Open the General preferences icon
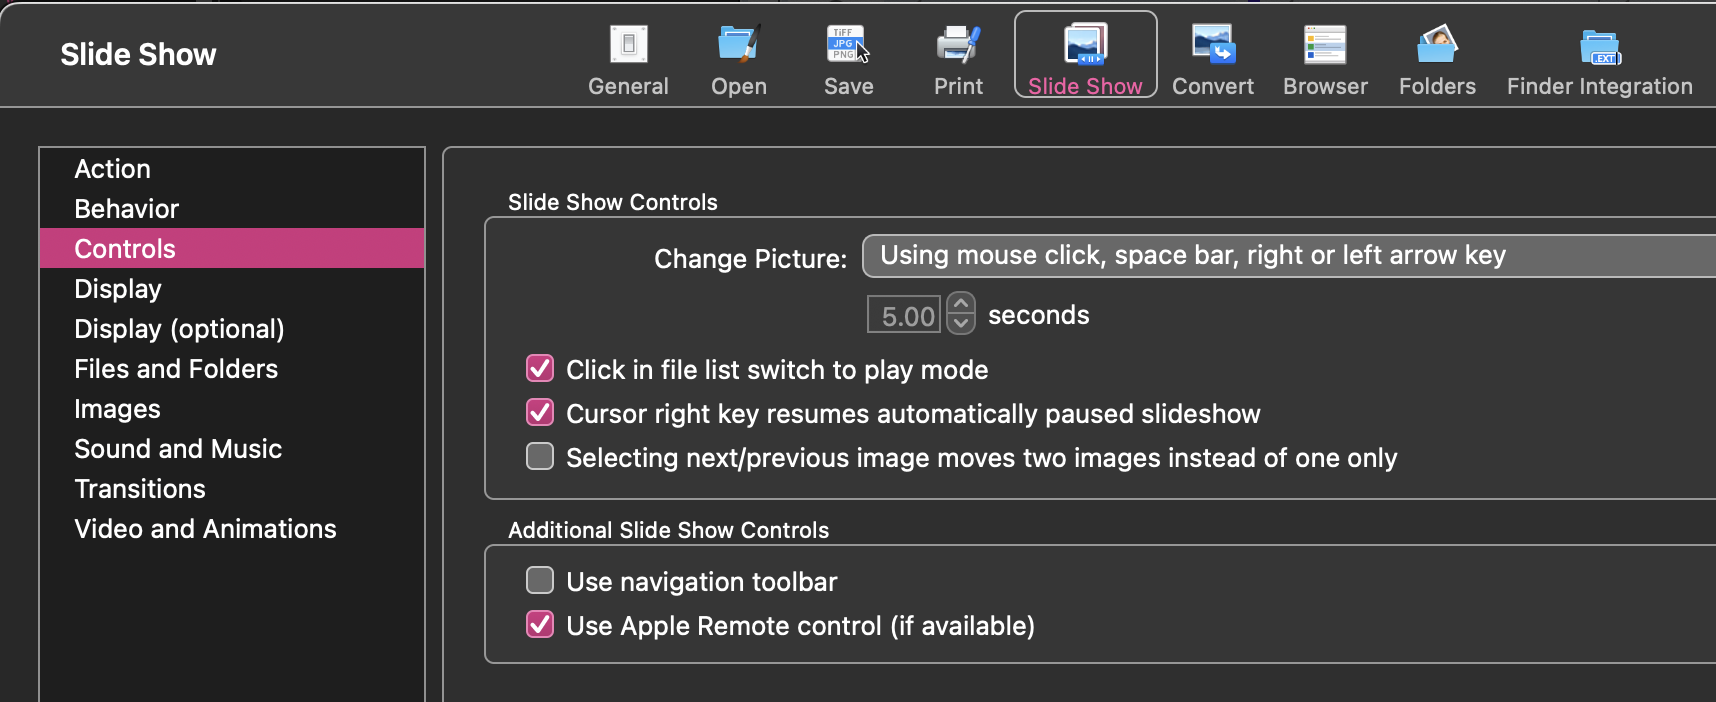Screen dimensions: 1716x702 point(628,45)
